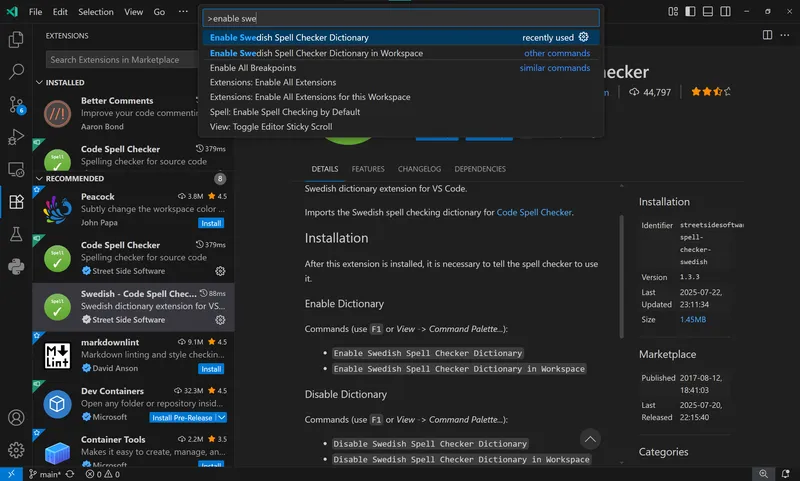Select Extensions: Enable All Extensions command
The image size is (800, 481).
(401, 82)
